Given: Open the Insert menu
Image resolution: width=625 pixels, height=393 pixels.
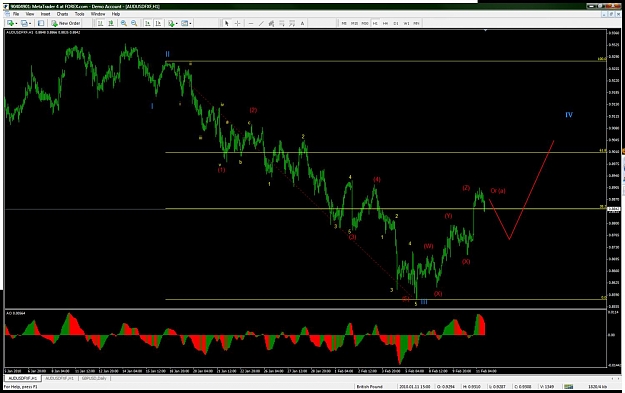Looking at the screenshot, I should [x=45, y=14].
